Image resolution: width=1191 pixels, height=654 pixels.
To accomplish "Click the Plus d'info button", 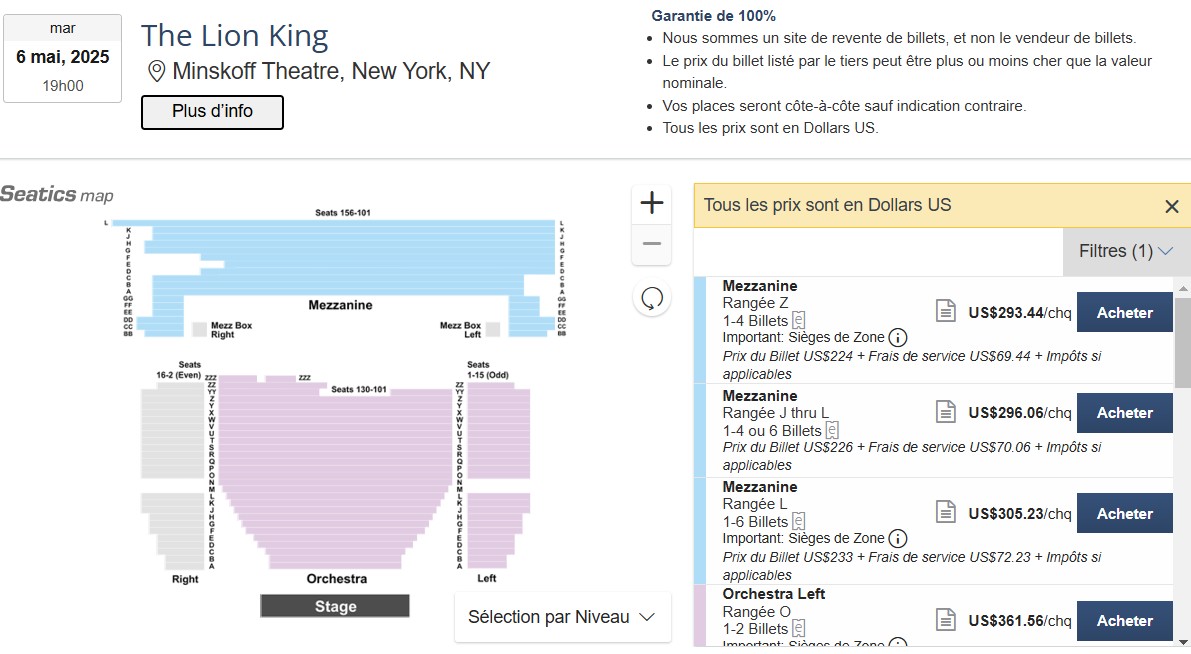I will 212,112.
